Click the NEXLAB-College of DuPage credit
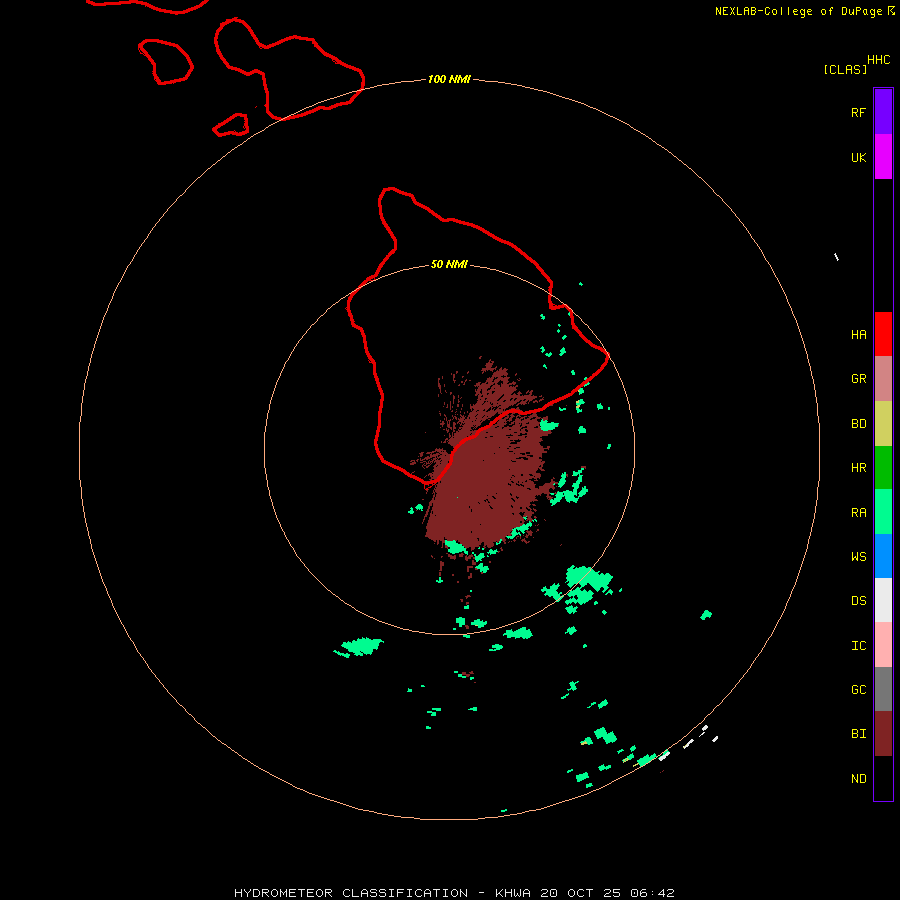Screen dimensions: 900x900 pos(798,11)
